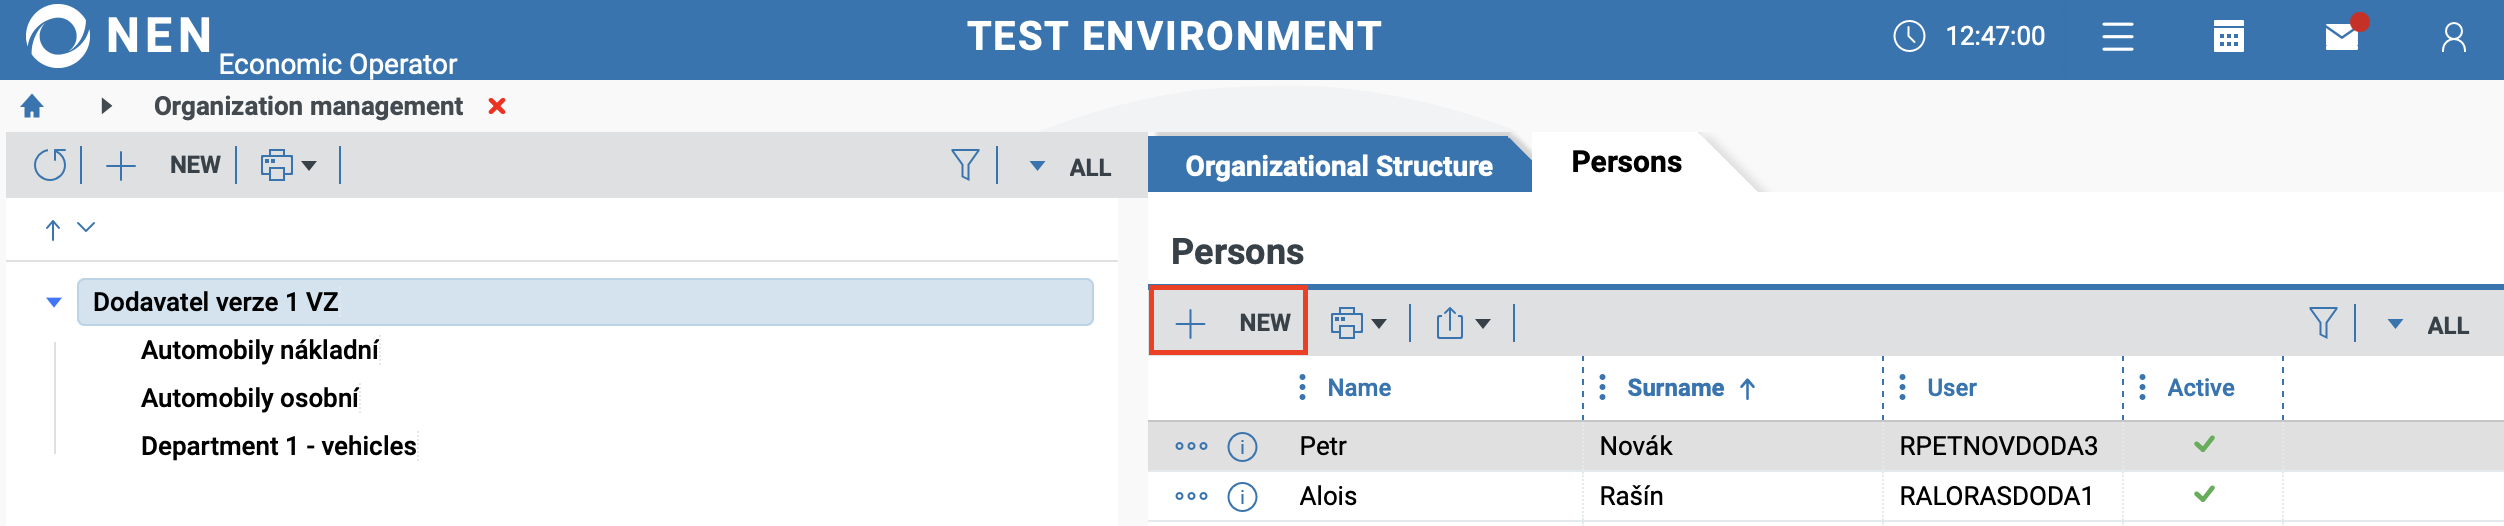The width and height of the screenshot is (2504, 526).
Task: Open row actions for Alois Rašín
Action: (x=1191, y=496)
